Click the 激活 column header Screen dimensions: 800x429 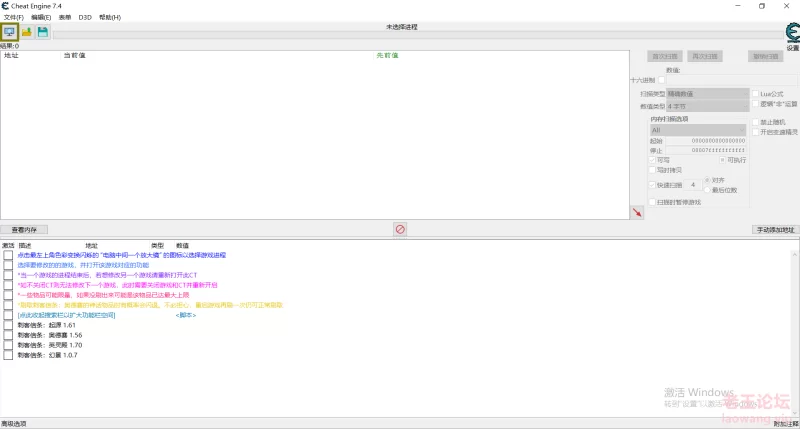click(8, 245)
